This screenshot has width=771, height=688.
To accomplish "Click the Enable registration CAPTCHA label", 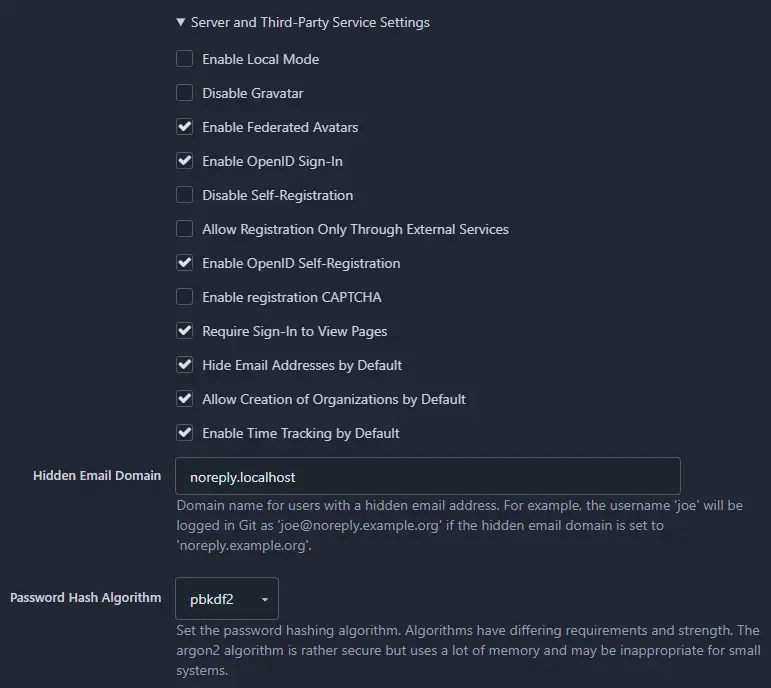I will pos(291,297).
